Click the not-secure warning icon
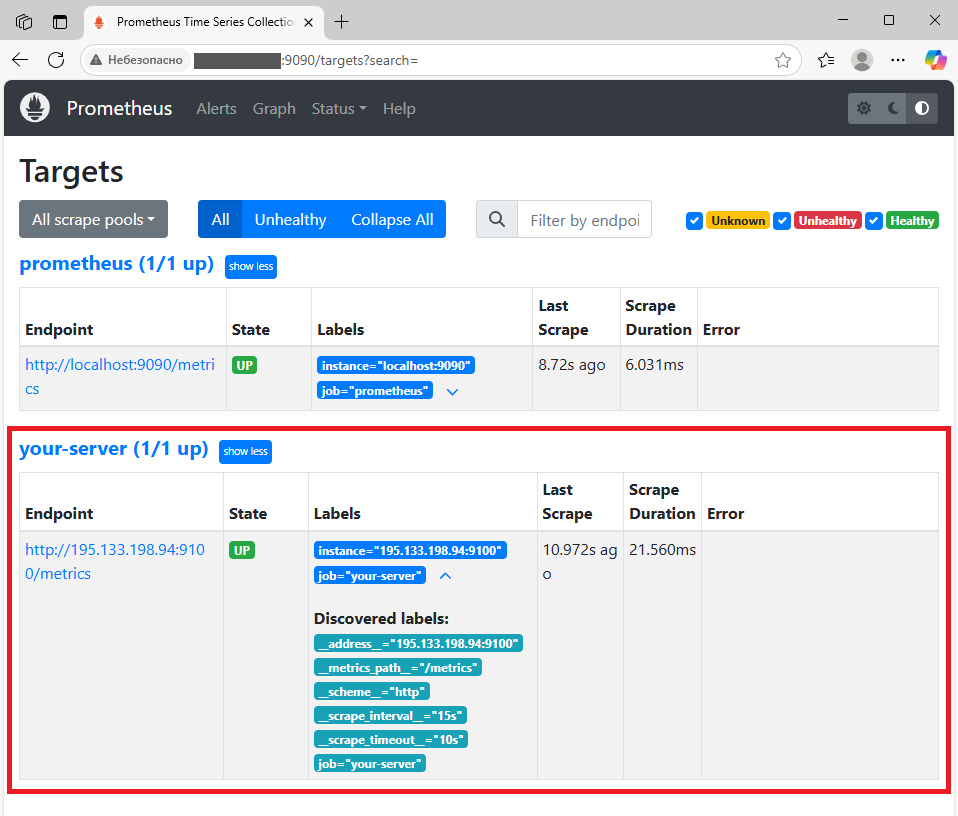958x816 pixels. [x=96, y=60]
